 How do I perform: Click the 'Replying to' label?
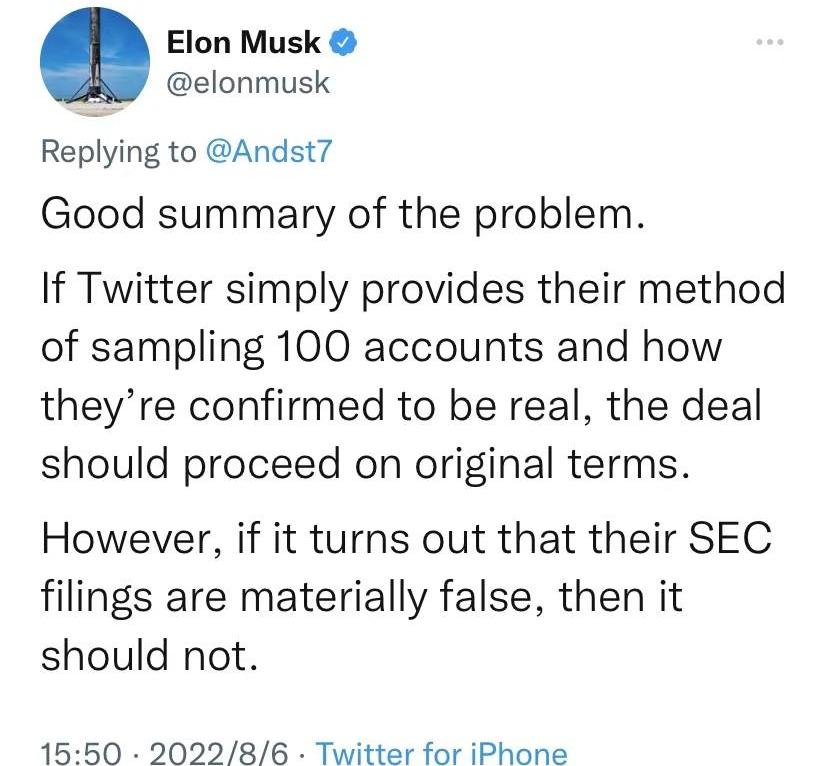[x=119, y=152]
